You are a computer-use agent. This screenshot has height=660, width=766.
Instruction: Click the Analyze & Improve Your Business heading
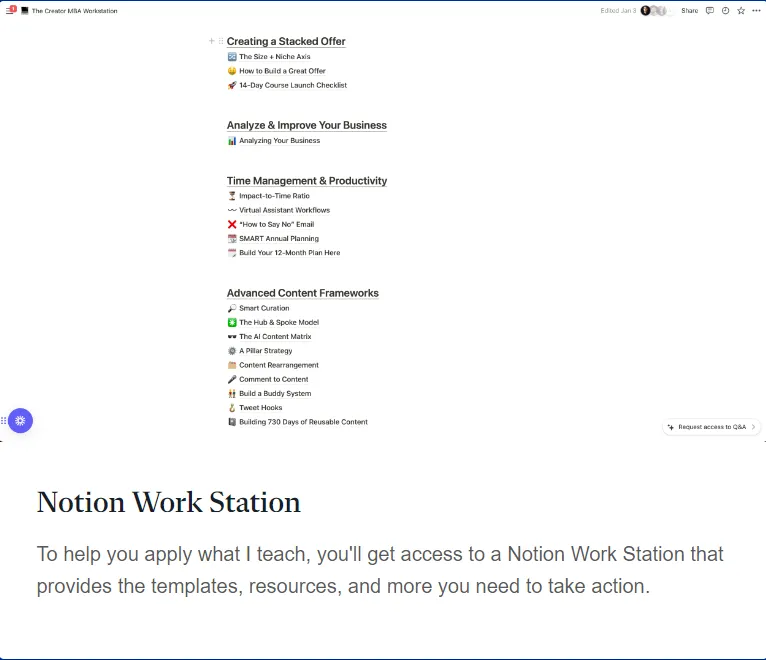tap(307, 126)
